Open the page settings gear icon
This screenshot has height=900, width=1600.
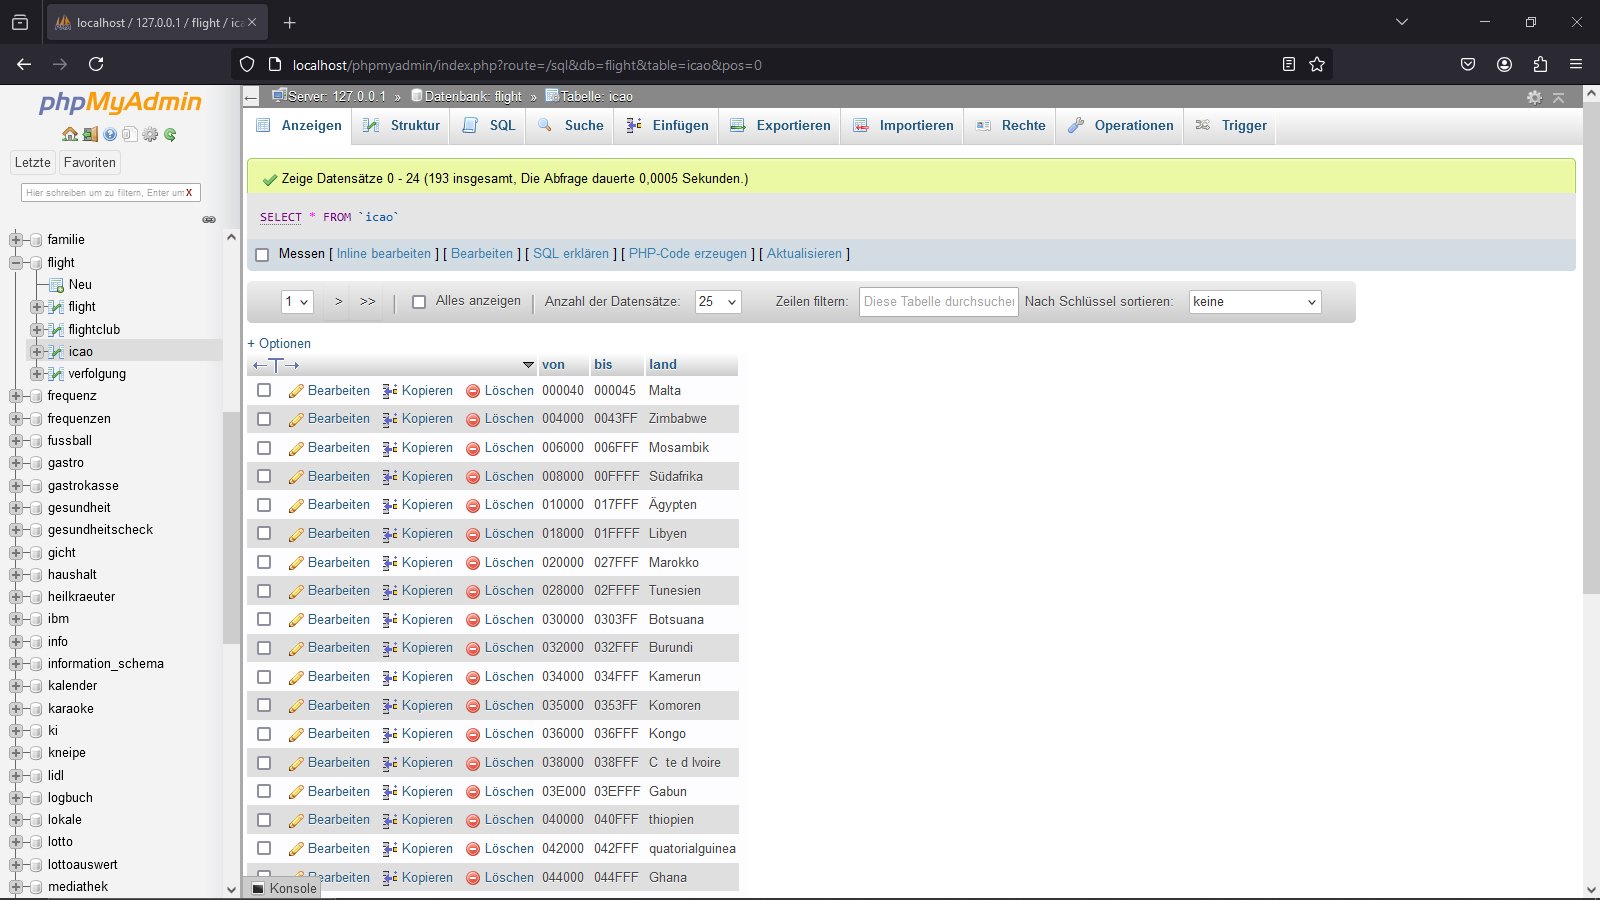point(1534,97)
